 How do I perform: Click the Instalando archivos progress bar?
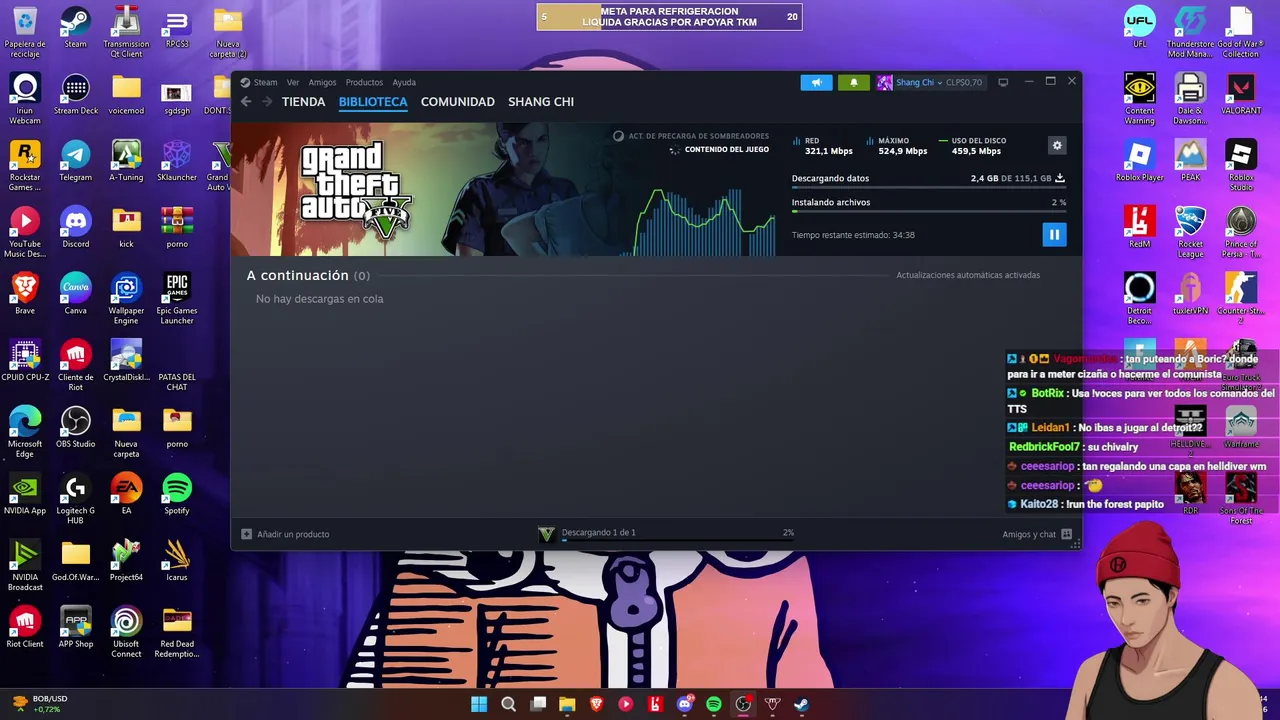pyautogui.click(x=929, y=212)
